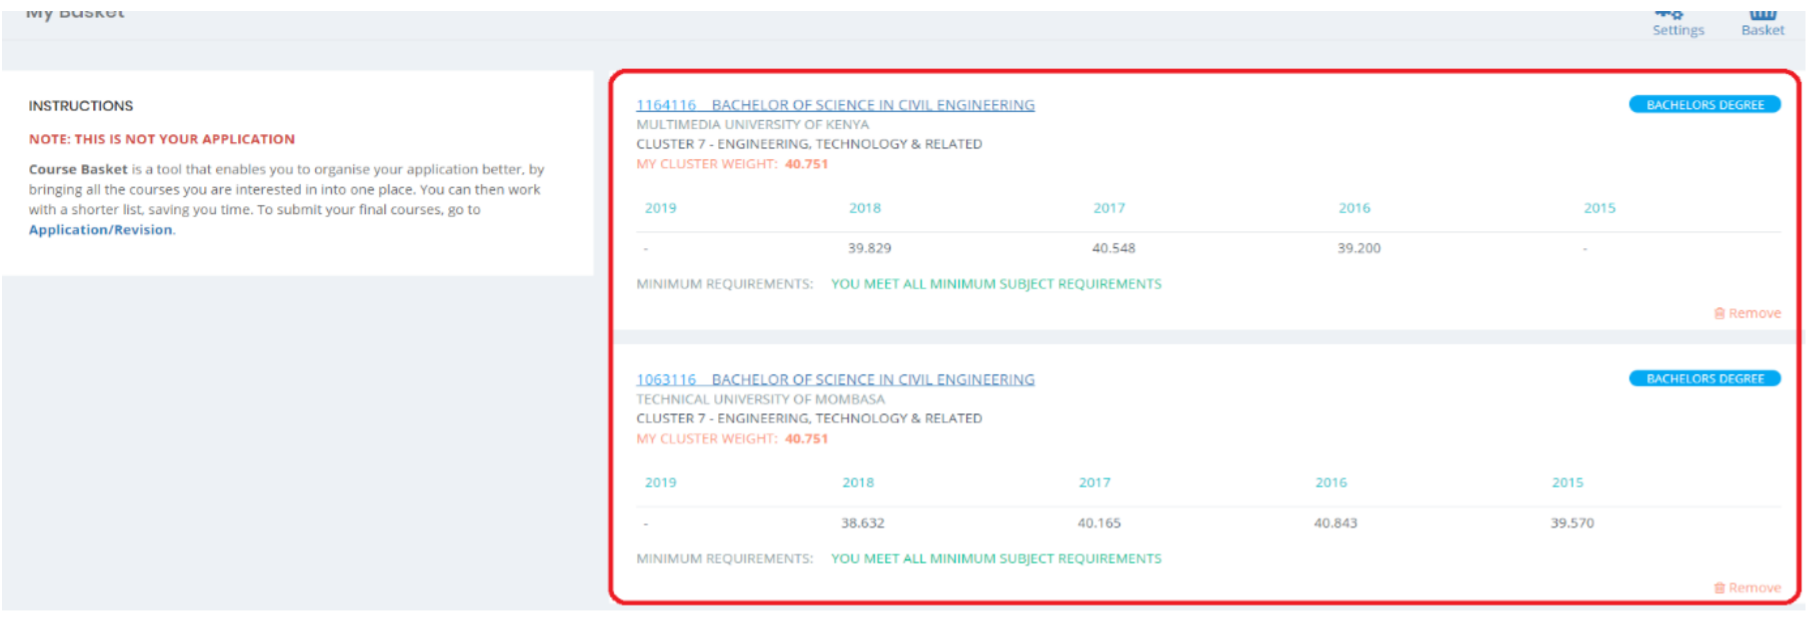Click the 40.843 cutoff value for 2016

1335,523
